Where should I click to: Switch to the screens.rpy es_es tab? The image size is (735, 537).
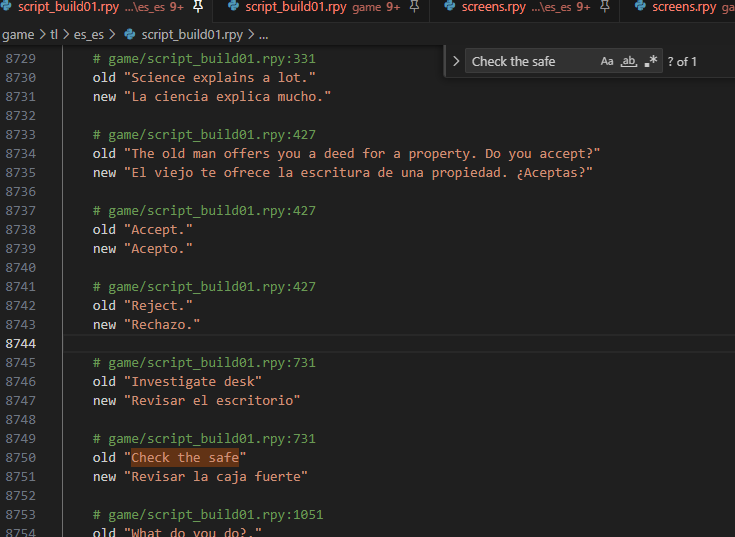point(526,7)
